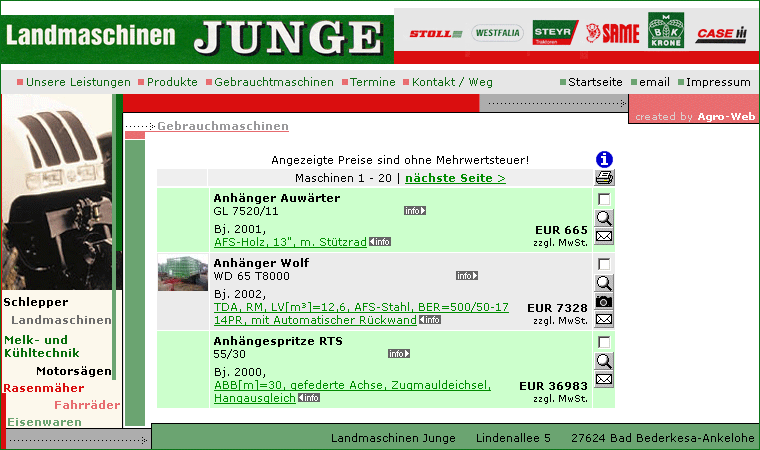Click the Agro-Web credit link
The height and width of the screenshot is (450, 760).
[726, 117]
